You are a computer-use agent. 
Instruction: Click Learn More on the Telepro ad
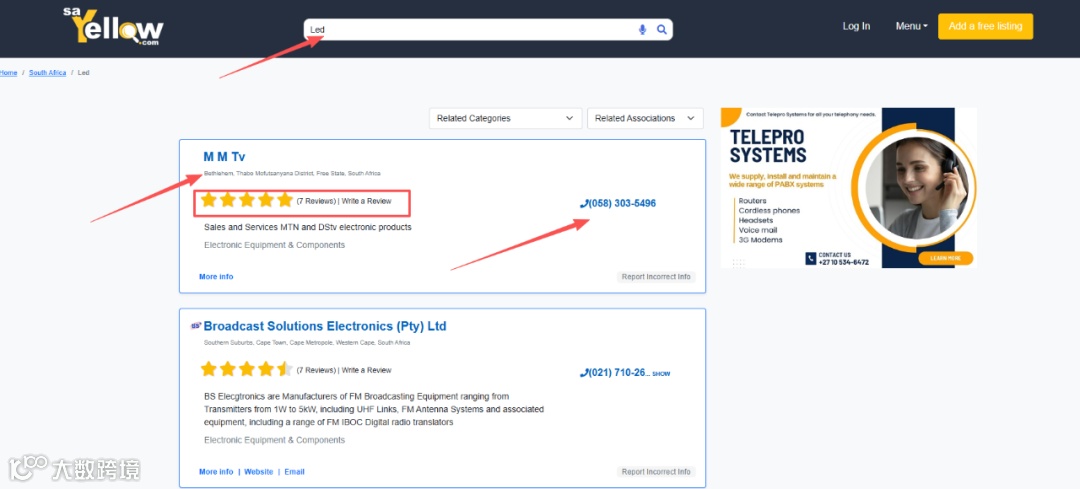pyautogui.click(x=945, y=258)
